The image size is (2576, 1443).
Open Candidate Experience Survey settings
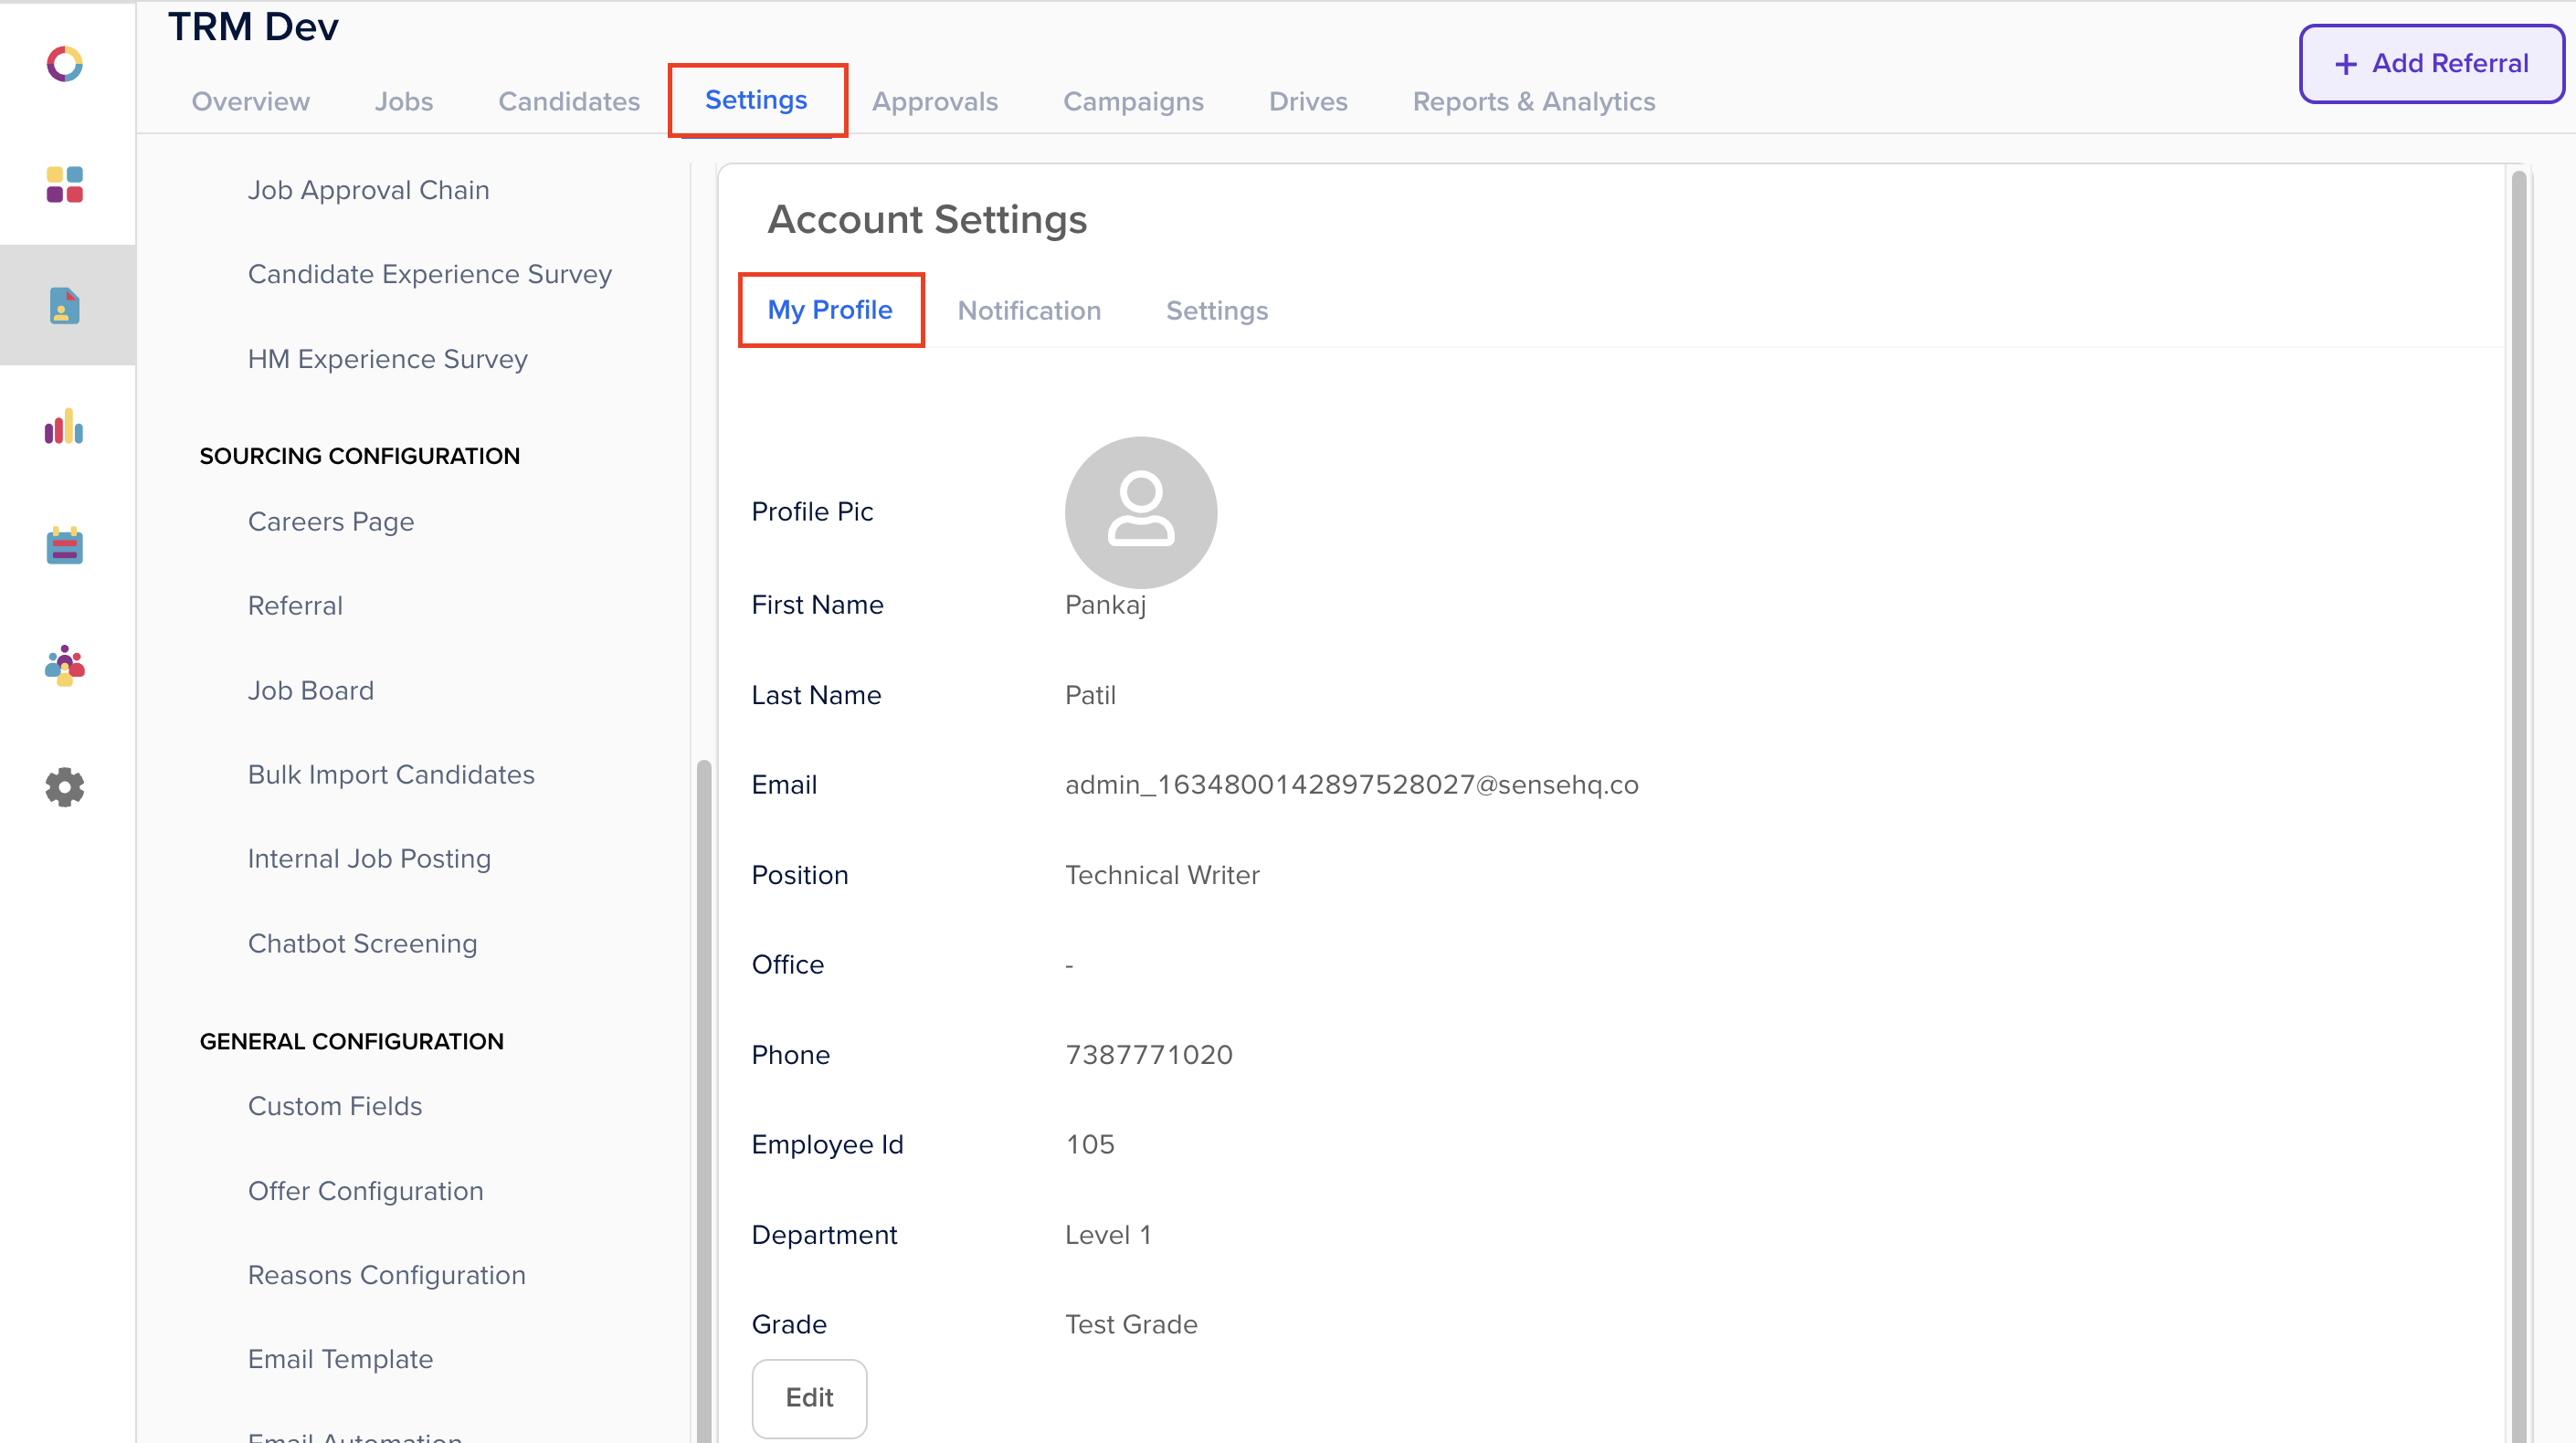(x=429, y=274)
